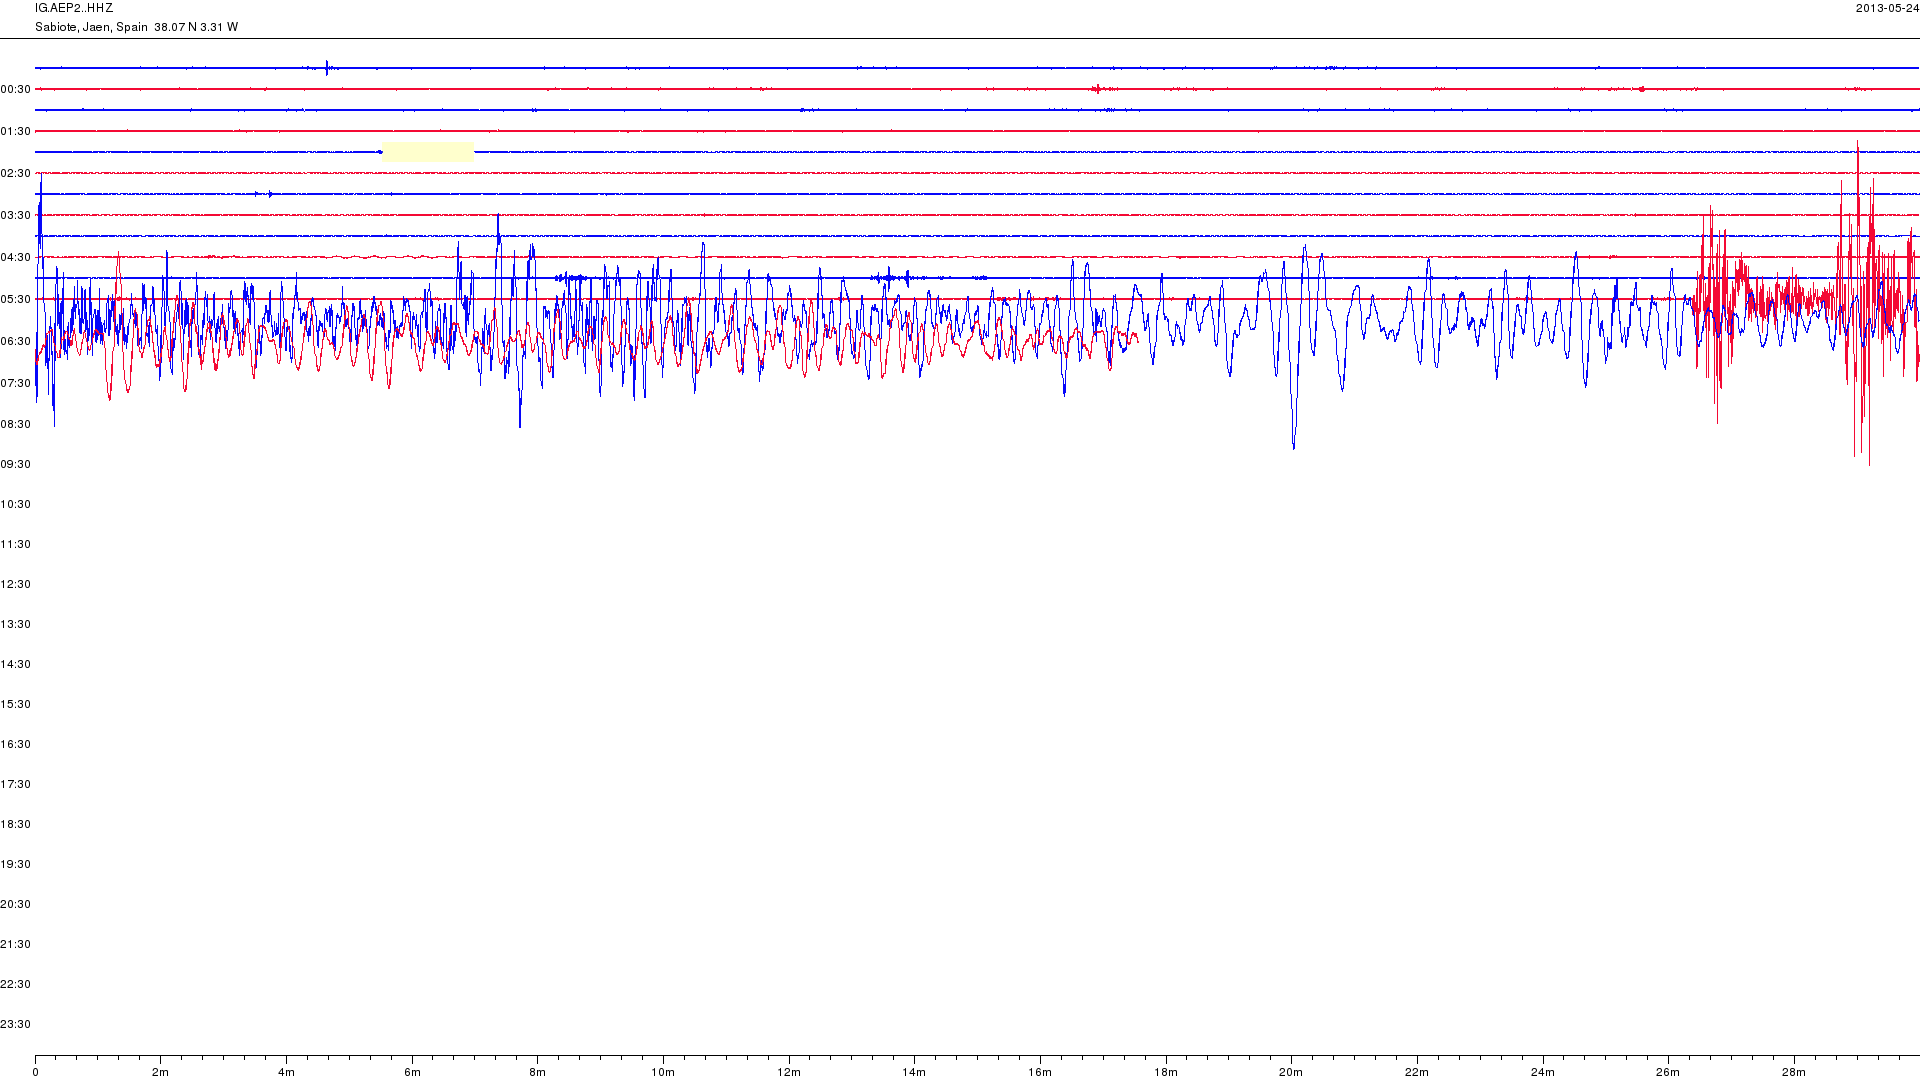
Task: Click the 05:30 time label
Action: pyautogui.click(x=16, y=300)
